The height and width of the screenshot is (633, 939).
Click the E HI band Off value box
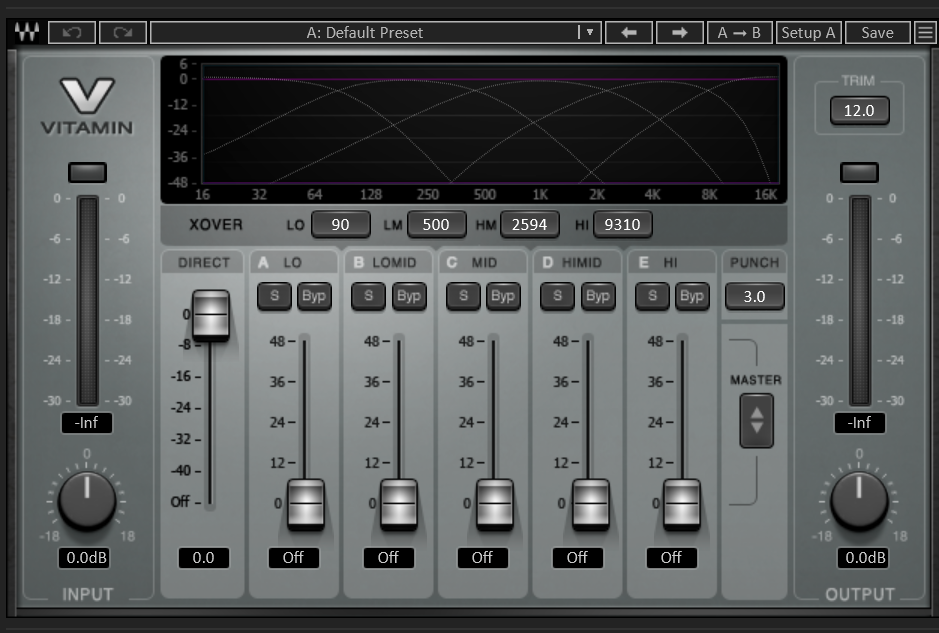coord(671,558)
